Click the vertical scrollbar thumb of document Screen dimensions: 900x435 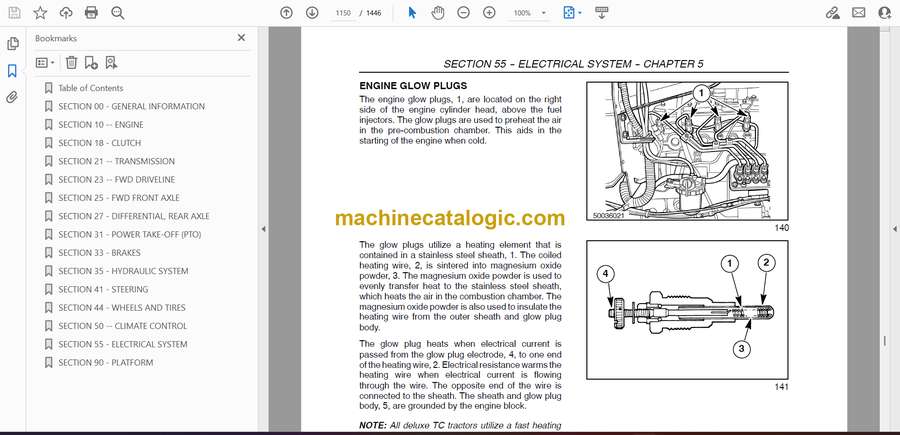point(885,341)
